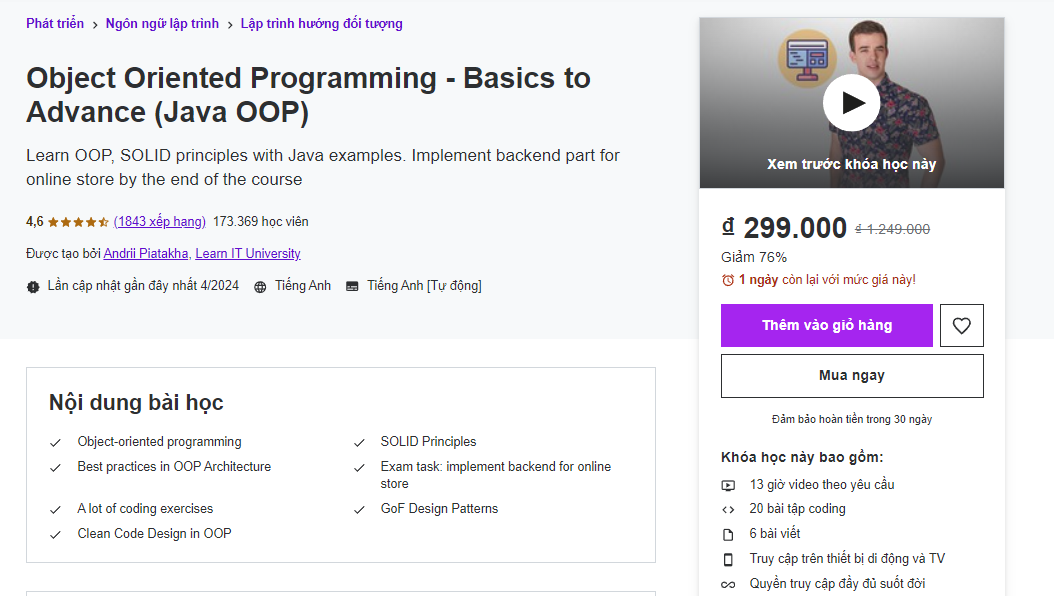Click alarm icon beside 1 ngày còn lại
Screen dimensions: 1054x596
727,277
